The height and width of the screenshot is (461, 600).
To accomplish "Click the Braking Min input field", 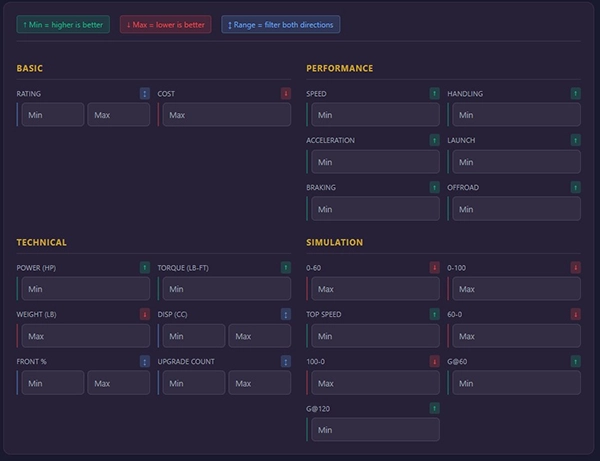I will click(375, 209).
